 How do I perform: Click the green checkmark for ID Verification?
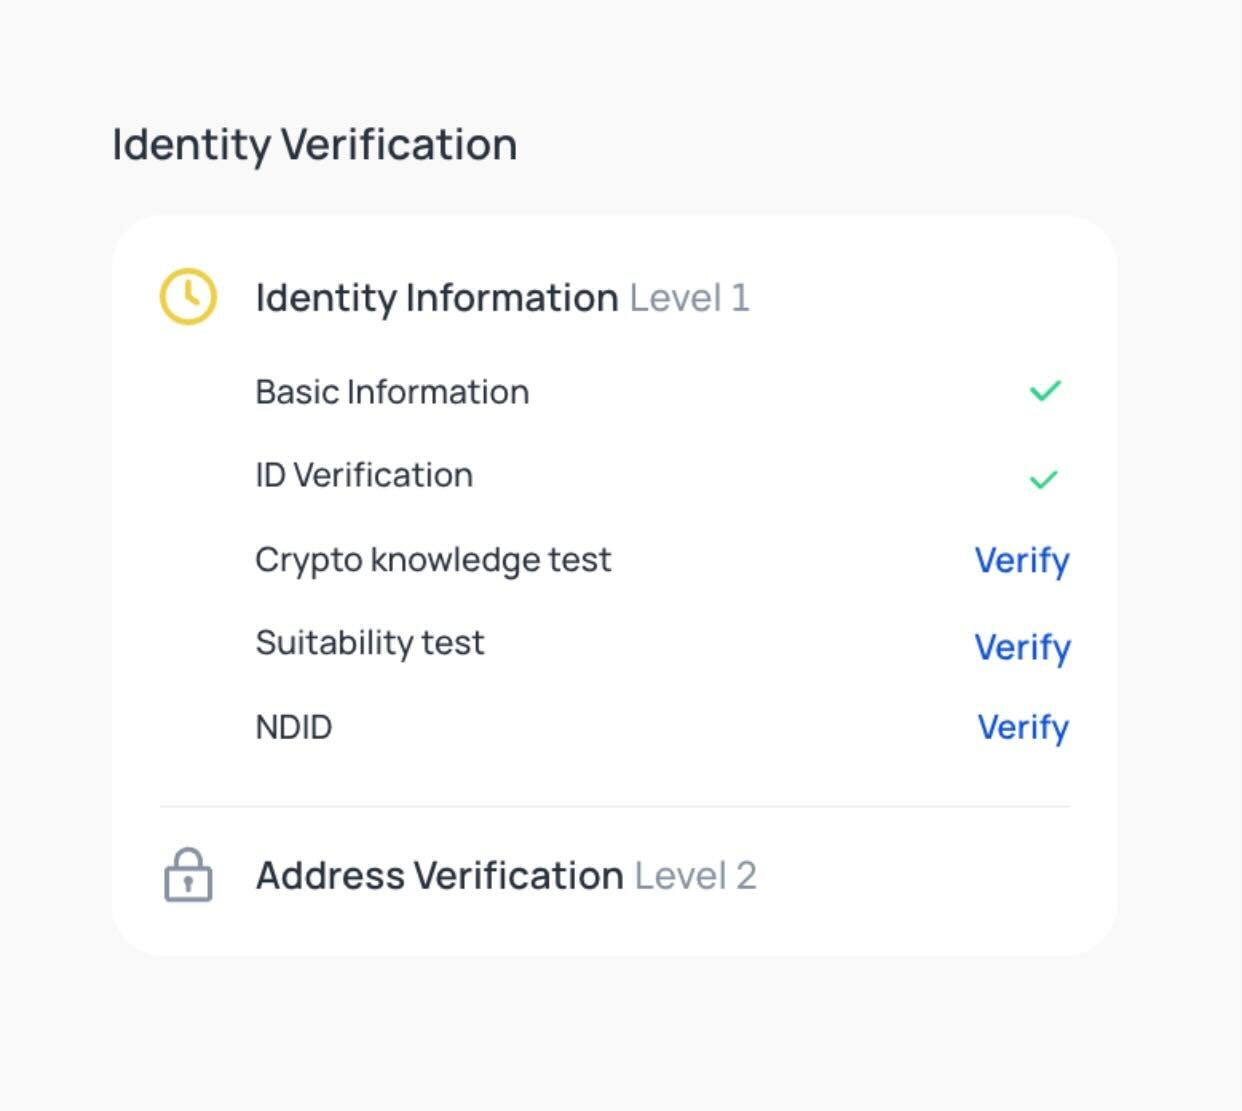[x=1043, y=480]
